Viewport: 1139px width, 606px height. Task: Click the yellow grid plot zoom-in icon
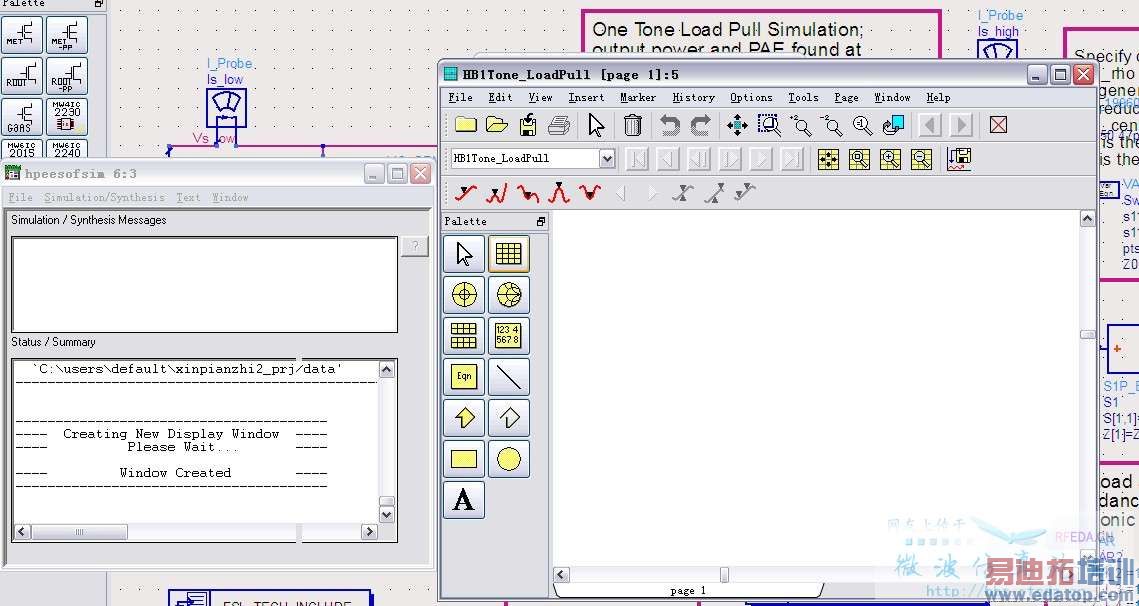pyautogui.click(x=891, y=158)
